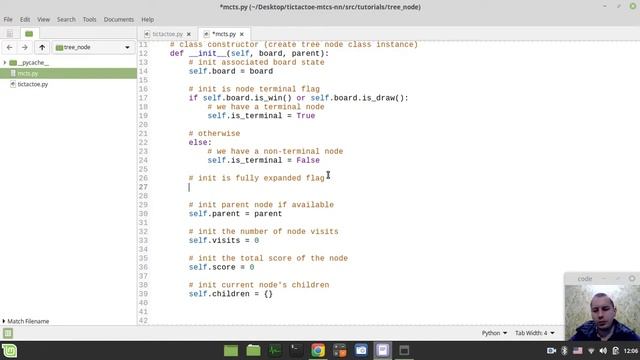Toggle side pane icon in status bar
Image resolution: width=640 pixels, height=360 pixels.
coord(8,333)
